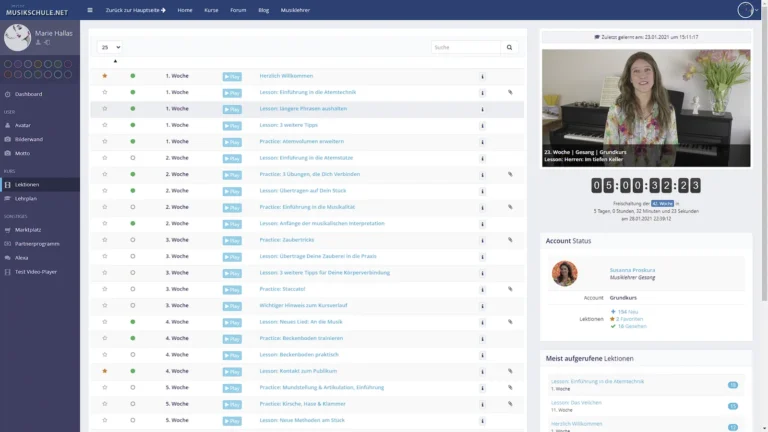Viewport: 768px width, 432px height.
Task: Click the Suche search field
Action: click(466, 48)
